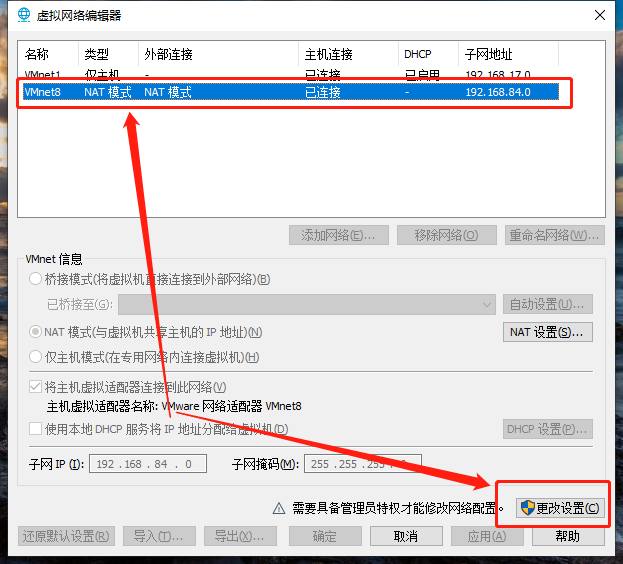The width and height of the screenshot is (623, 564).
Task: Click the 自动设置(U)... button
Action: pyautogui.click(x=548, y=304)
